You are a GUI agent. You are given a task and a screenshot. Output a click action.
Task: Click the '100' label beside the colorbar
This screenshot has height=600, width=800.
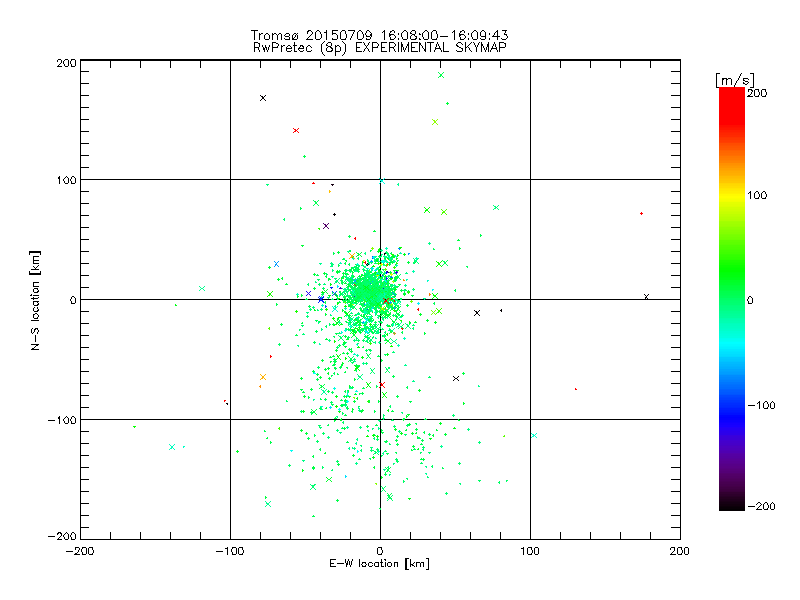757,195
